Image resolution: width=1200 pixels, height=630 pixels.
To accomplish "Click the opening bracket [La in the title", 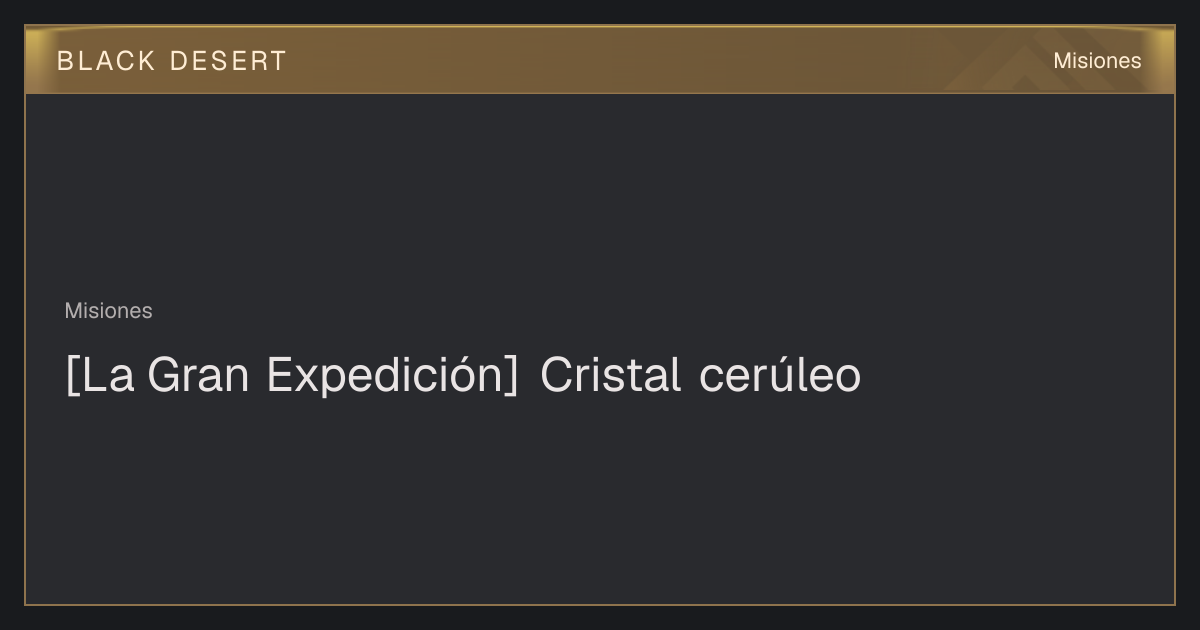I will (x=100, y=376).
